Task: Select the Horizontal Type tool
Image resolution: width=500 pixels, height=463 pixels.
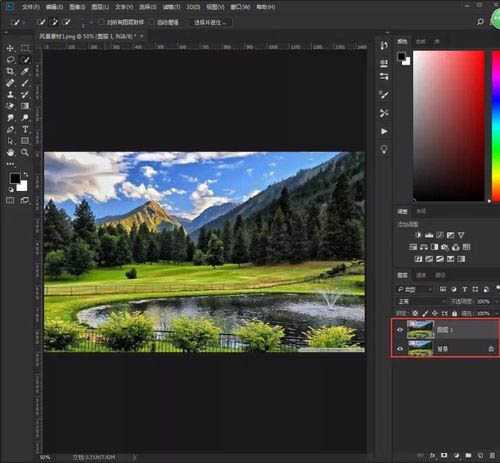Action: tap(25, 129)
